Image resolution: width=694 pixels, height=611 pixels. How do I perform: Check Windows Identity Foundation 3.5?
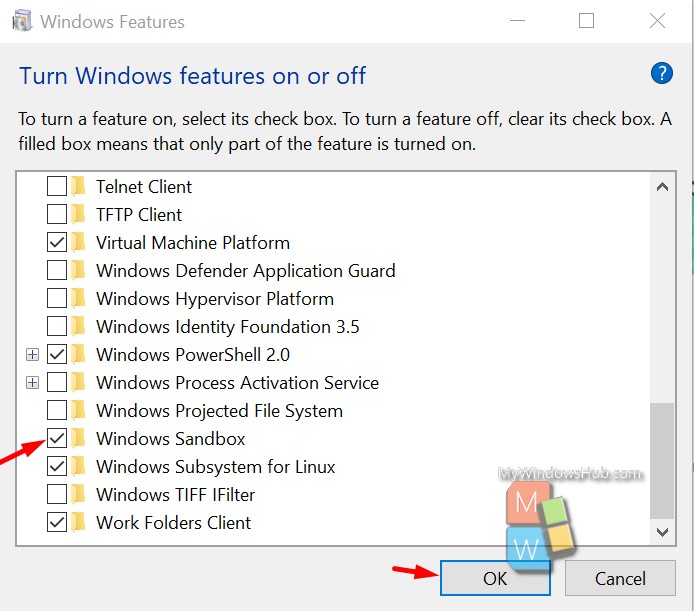pyautogui.click(x=57, y=326)
